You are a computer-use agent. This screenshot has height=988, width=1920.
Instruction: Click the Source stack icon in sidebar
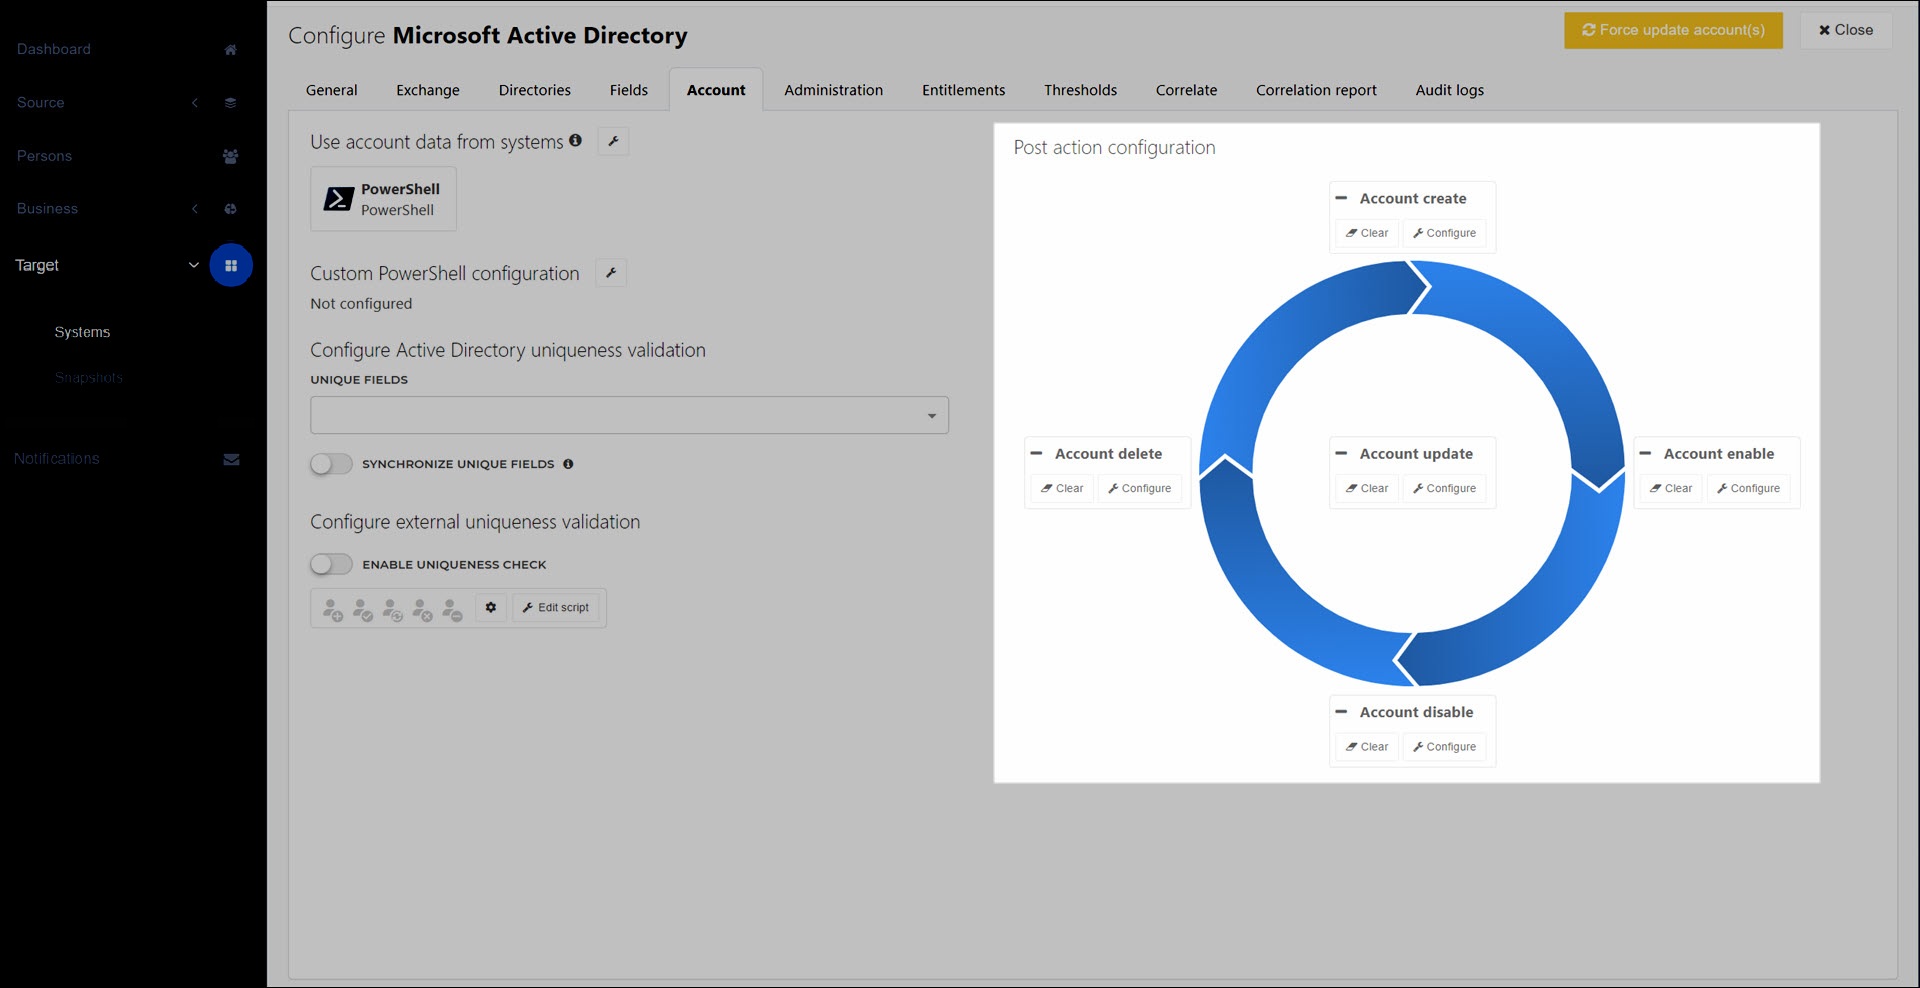(x=230, y=103)
